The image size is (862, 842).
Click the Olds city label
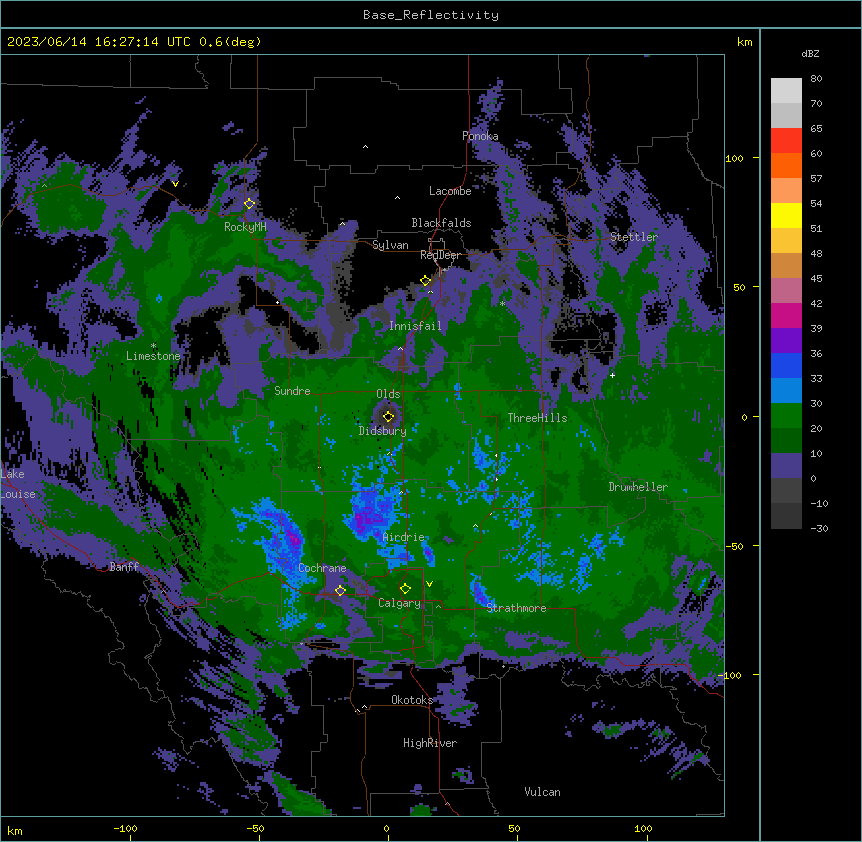click(x=388, y=394)
